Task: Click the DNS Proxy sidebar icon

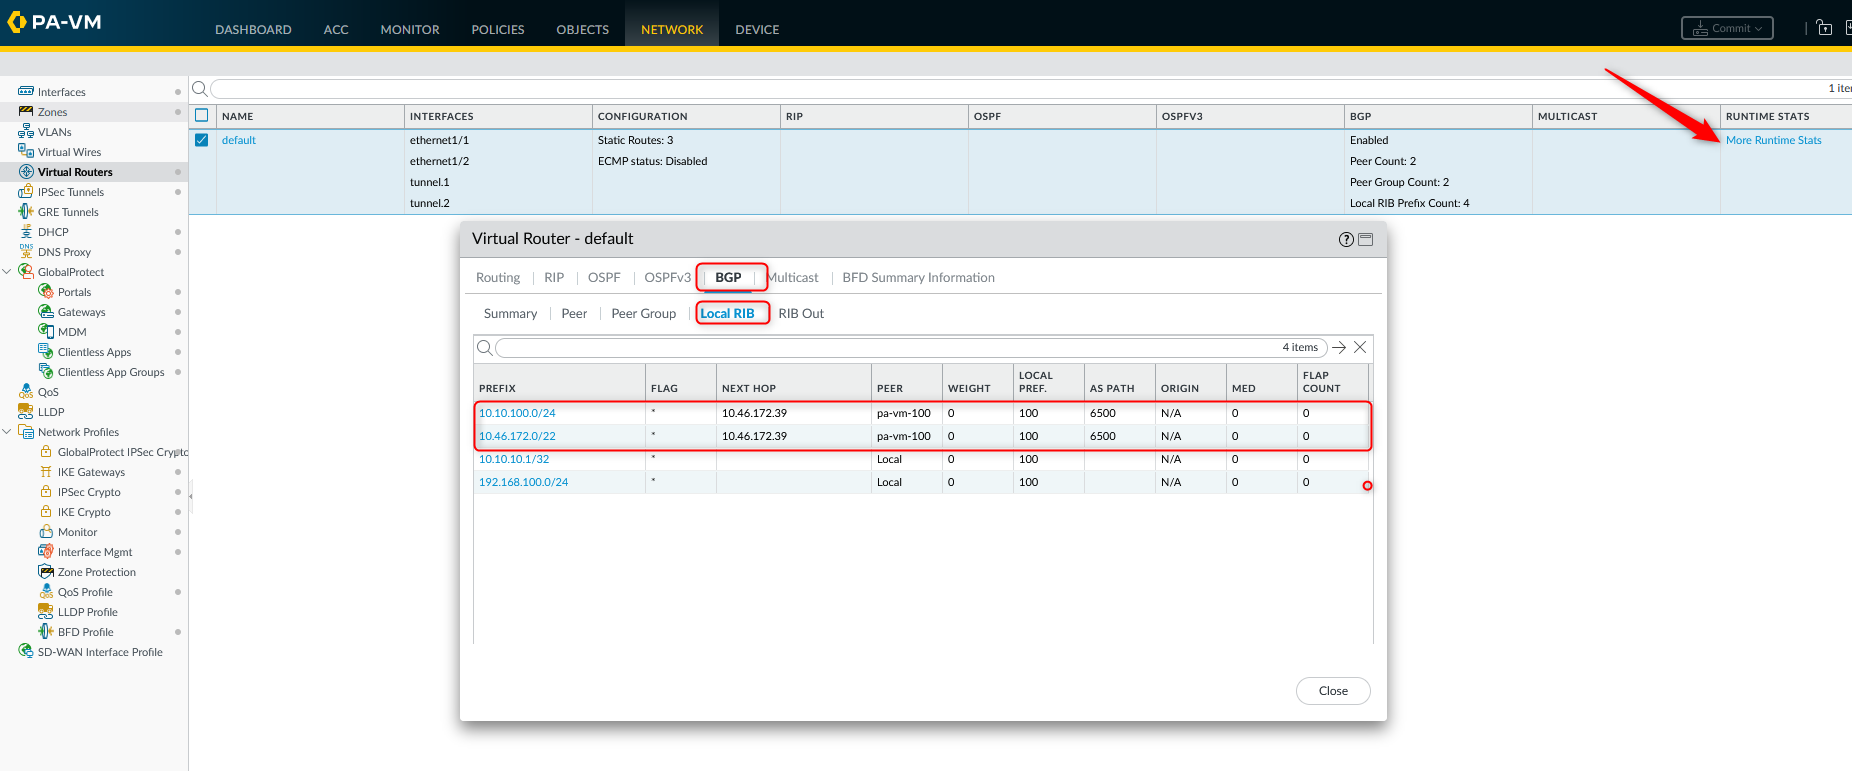Action: coord(26,252)
